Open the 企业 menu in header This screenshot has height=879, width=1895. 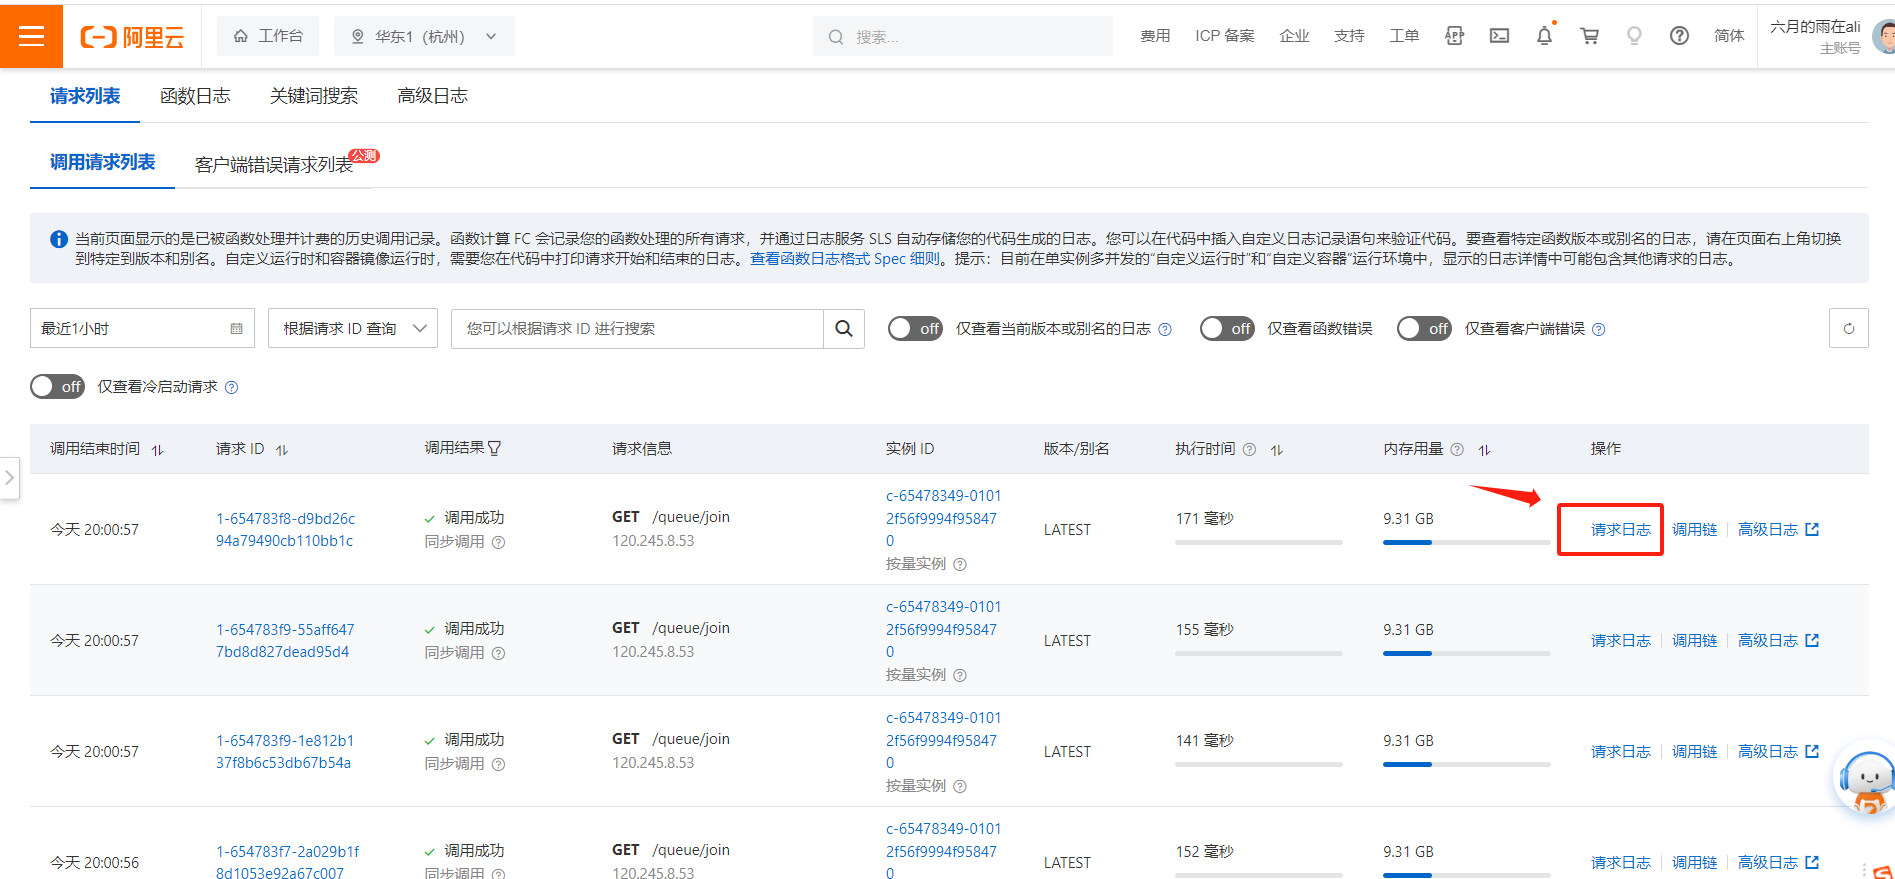1294,36
